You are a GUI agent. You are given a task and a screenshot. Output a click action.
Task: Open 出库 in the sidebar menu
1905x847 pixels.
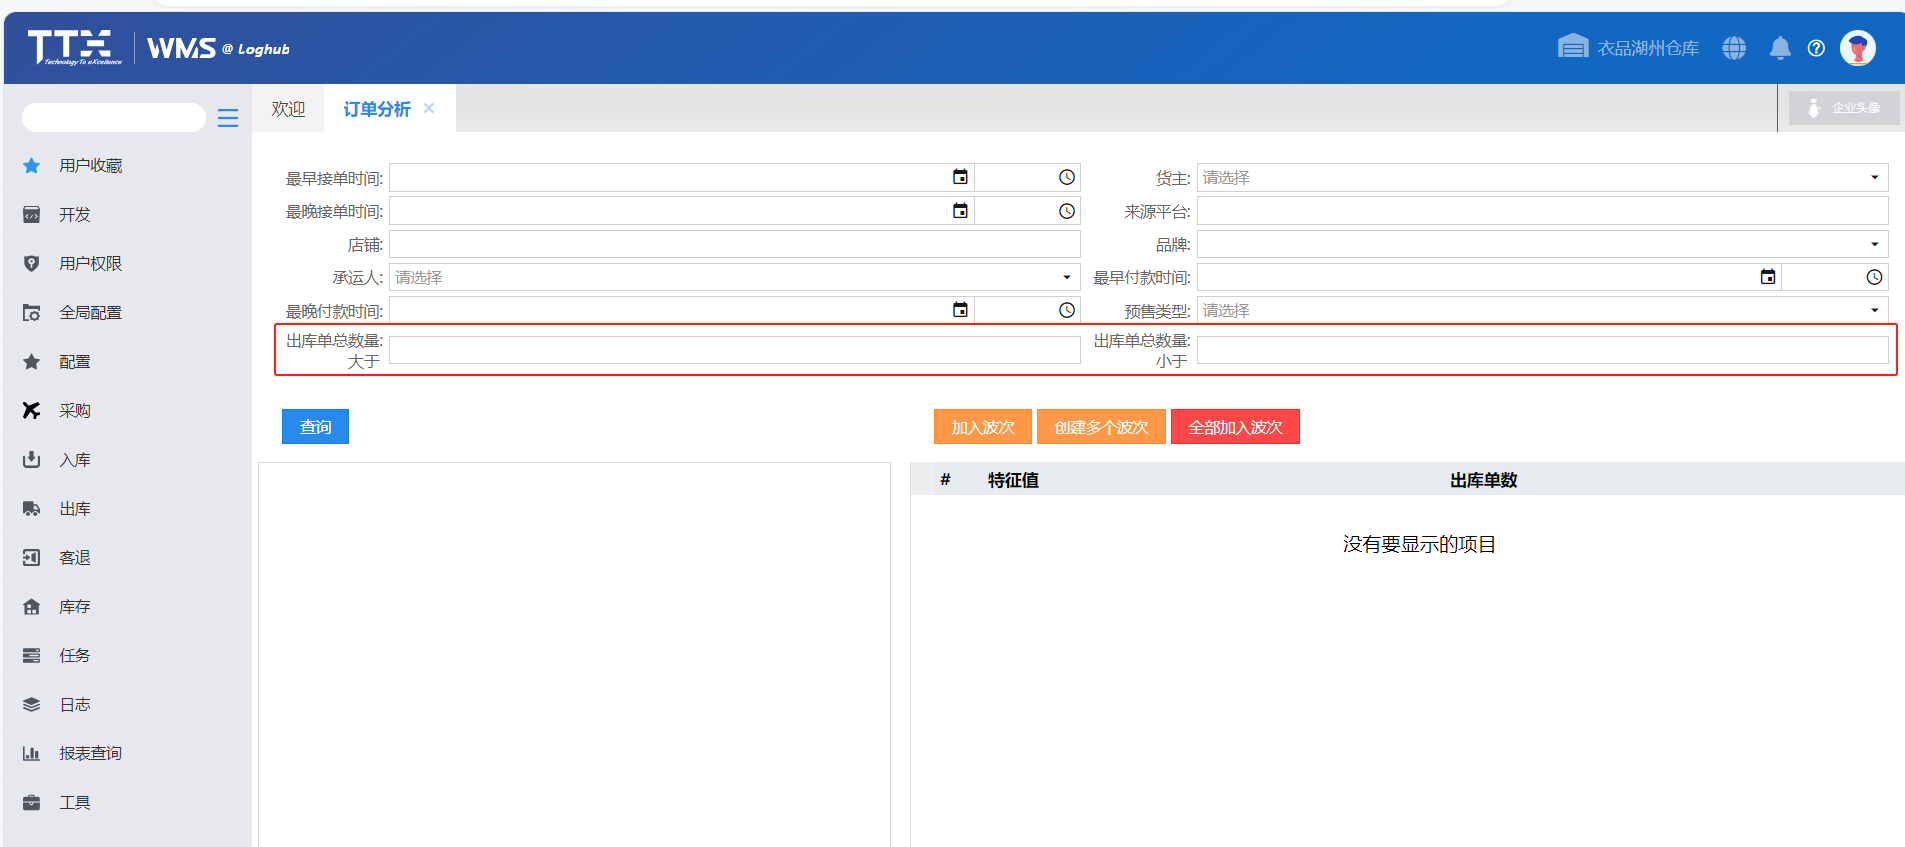[75, 509]
